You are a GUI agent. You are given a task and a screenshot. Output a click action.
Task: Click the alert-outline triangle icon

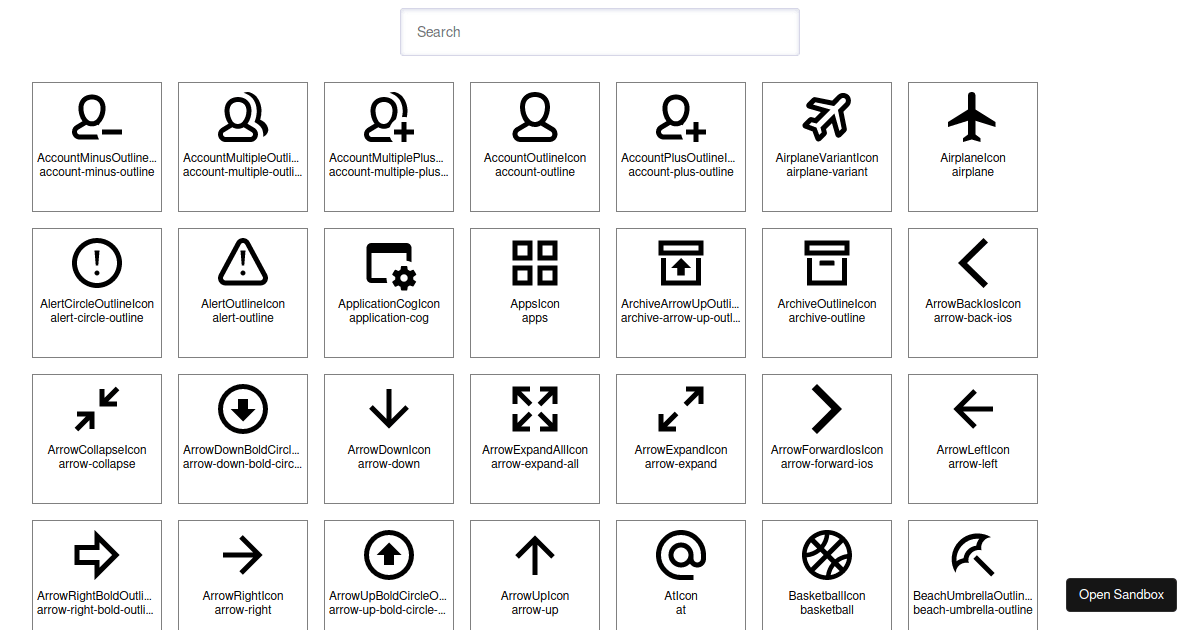[x=243, y=262]
